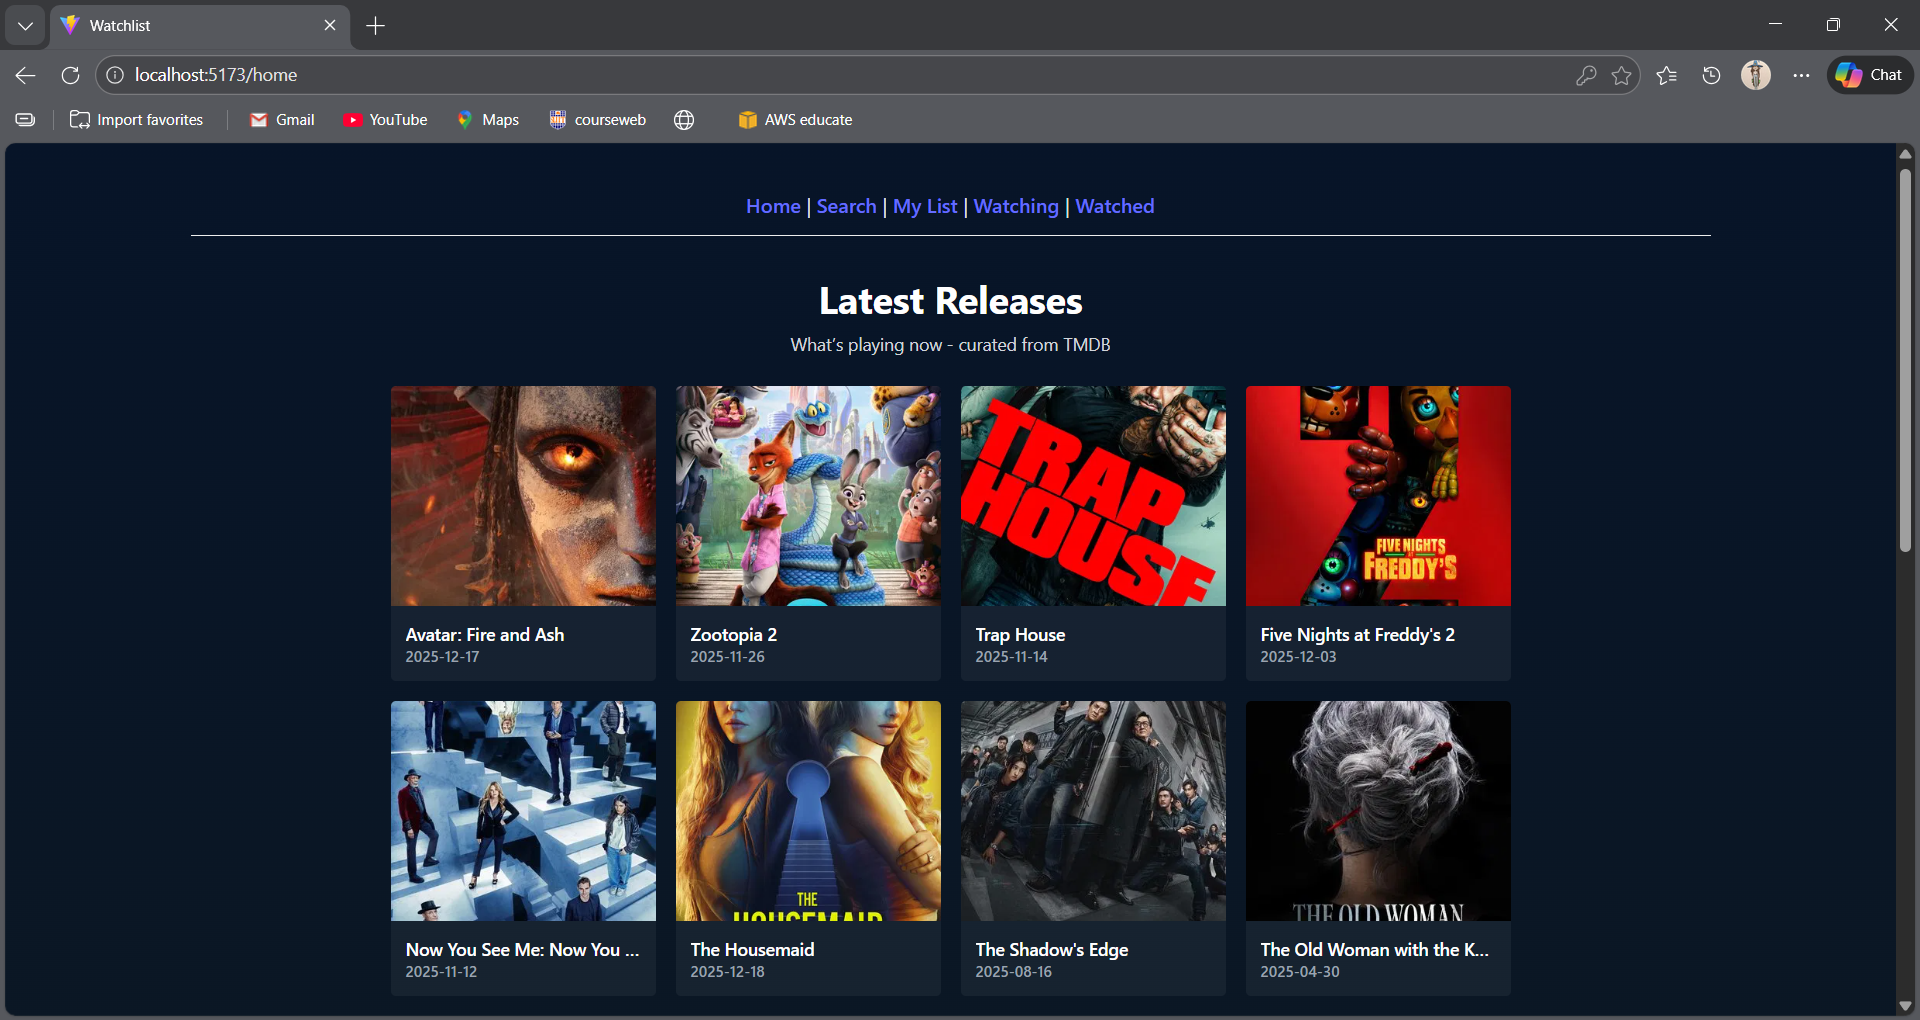The width and height of the screenshot is (1920, 1020).
Task: Reload the current page
Action: (x=70, y=74)
